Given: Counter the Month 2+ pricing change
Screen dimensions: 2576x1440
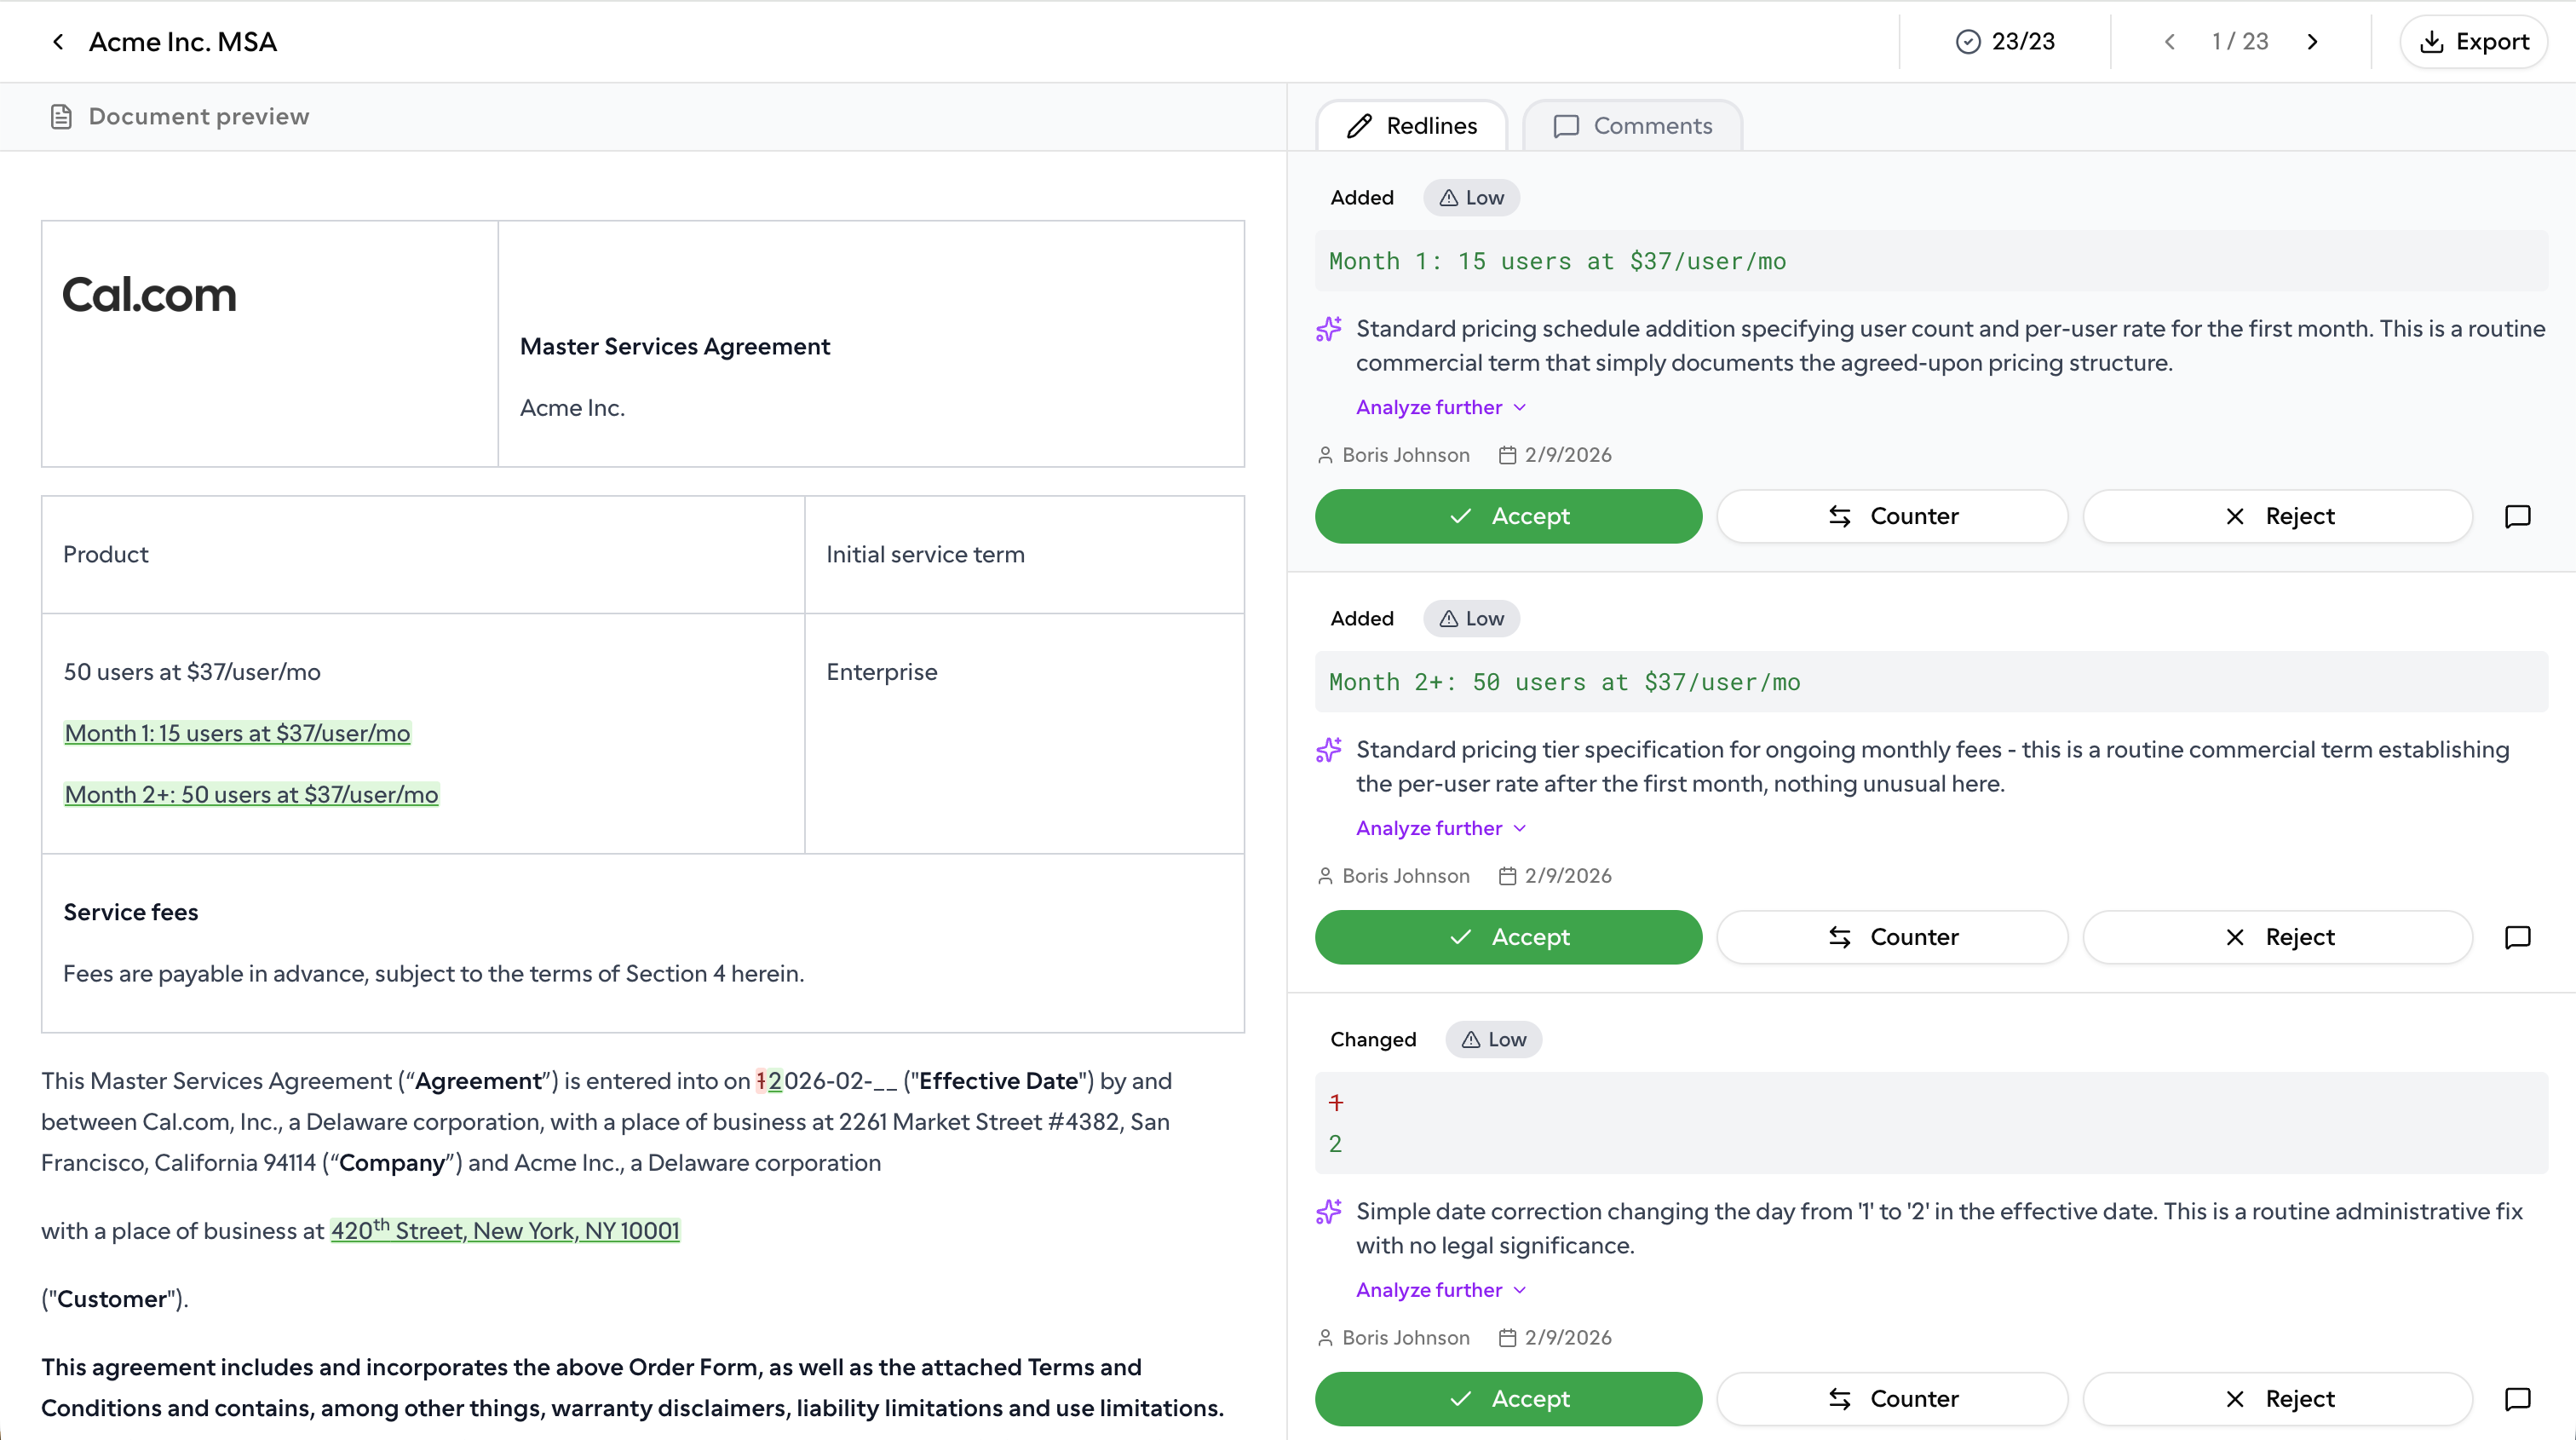Looking at the screenshot, I should (1891, 937).
